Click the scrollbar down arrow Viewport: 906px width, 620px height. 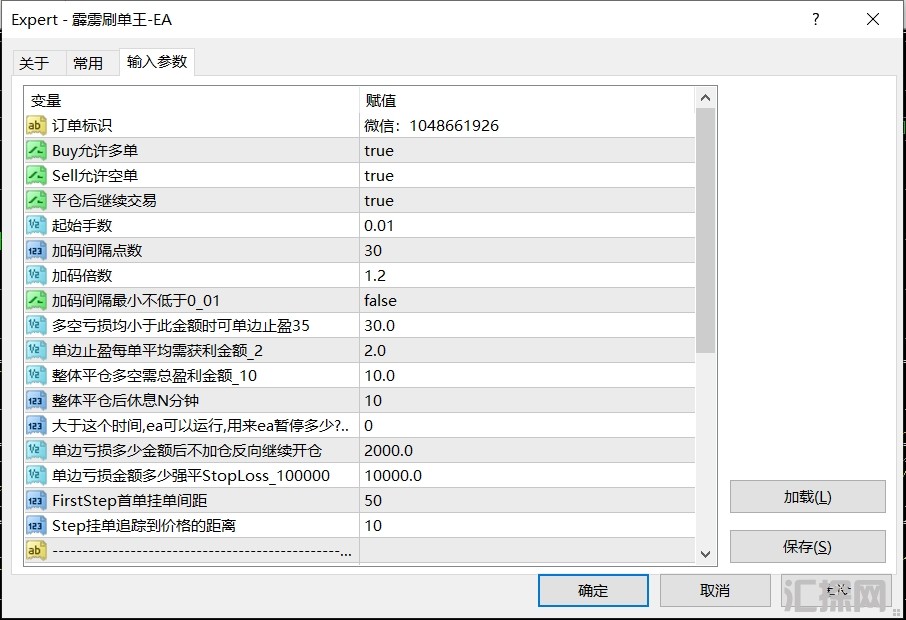[705, 554]
